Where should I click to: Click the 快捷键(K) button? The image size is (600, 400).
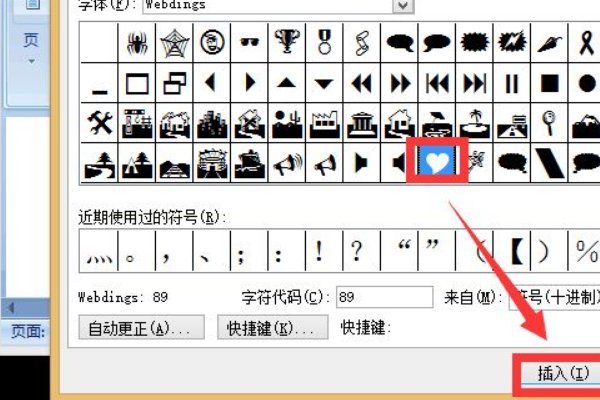(x=272, y=328)
